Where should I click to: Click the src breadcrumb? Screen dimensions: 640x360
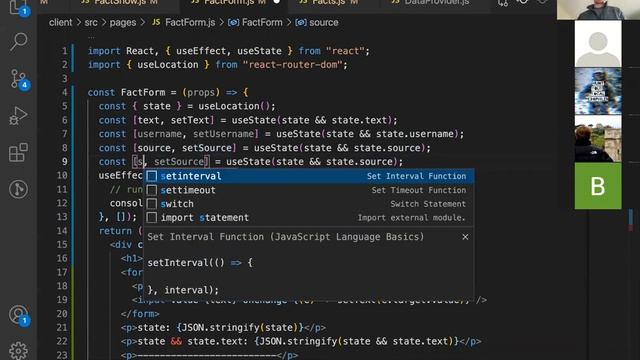pos(91,22)
